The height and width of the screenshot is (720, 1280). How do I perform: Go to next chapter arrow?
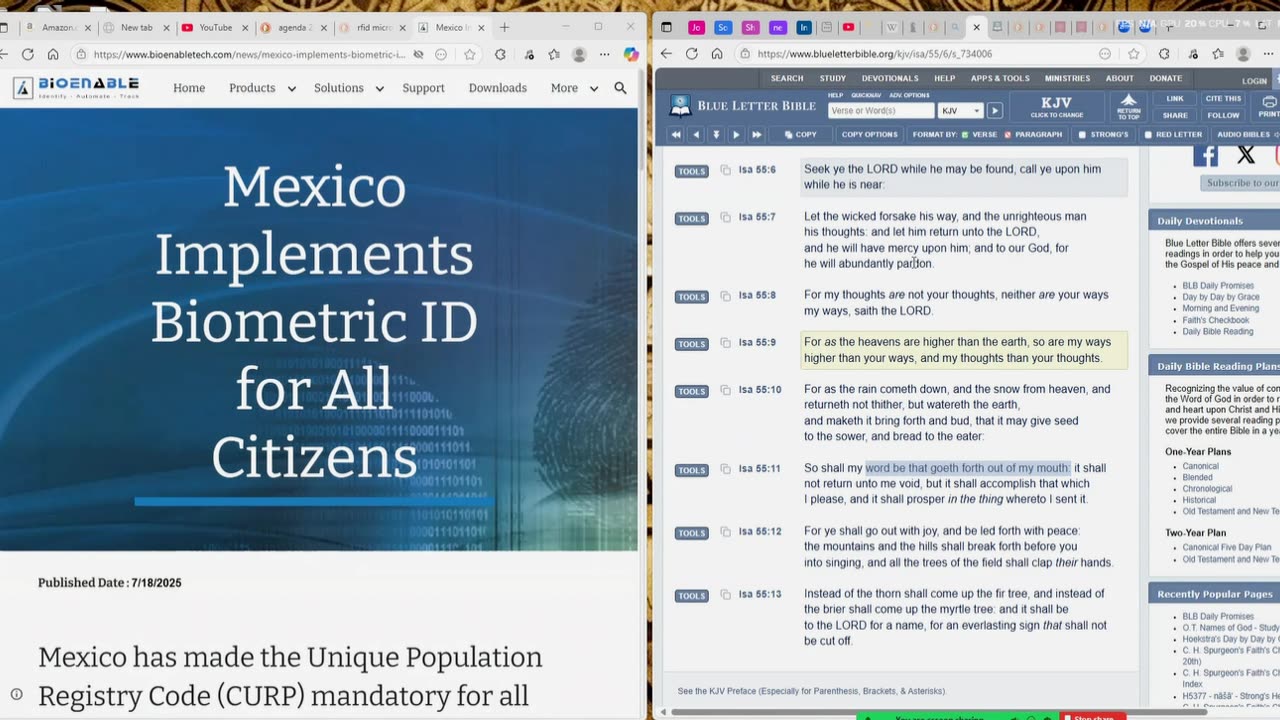(736, 134)
